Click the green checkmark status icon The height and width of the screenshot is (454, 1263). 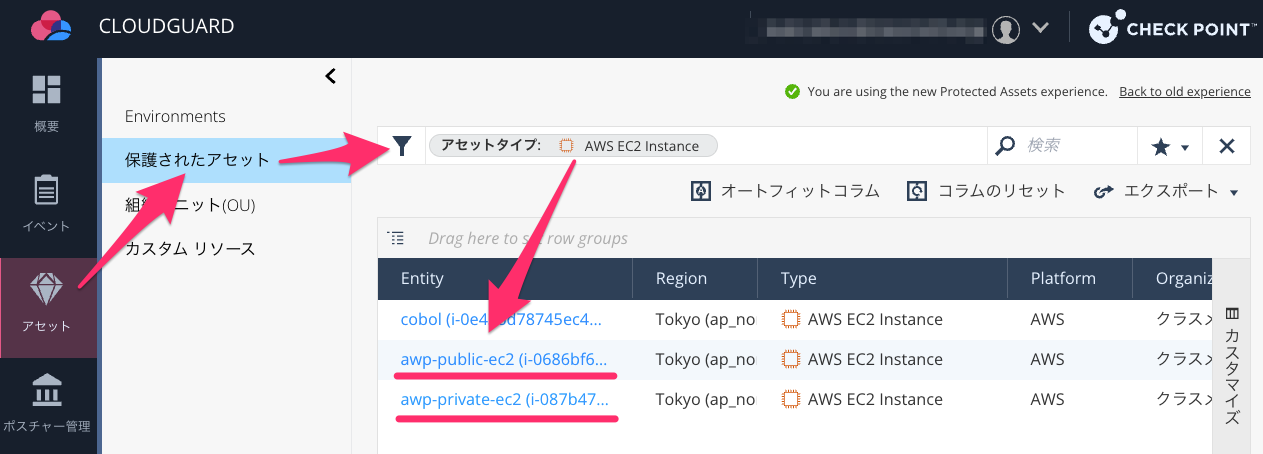click(x=792, y=91)
